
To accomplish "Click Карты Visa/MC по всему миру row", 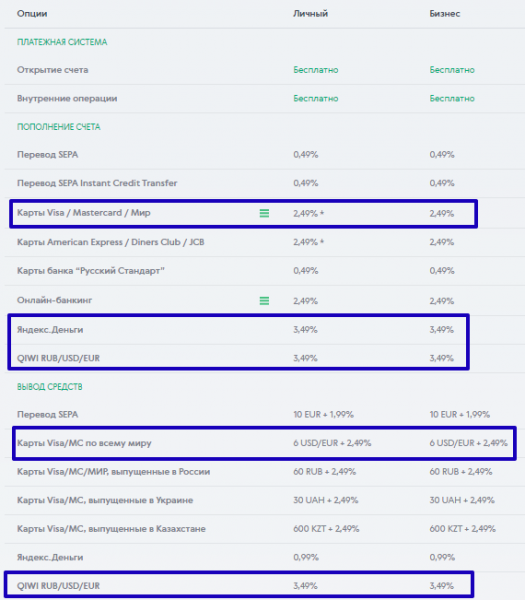I will (x=262, y=443).
